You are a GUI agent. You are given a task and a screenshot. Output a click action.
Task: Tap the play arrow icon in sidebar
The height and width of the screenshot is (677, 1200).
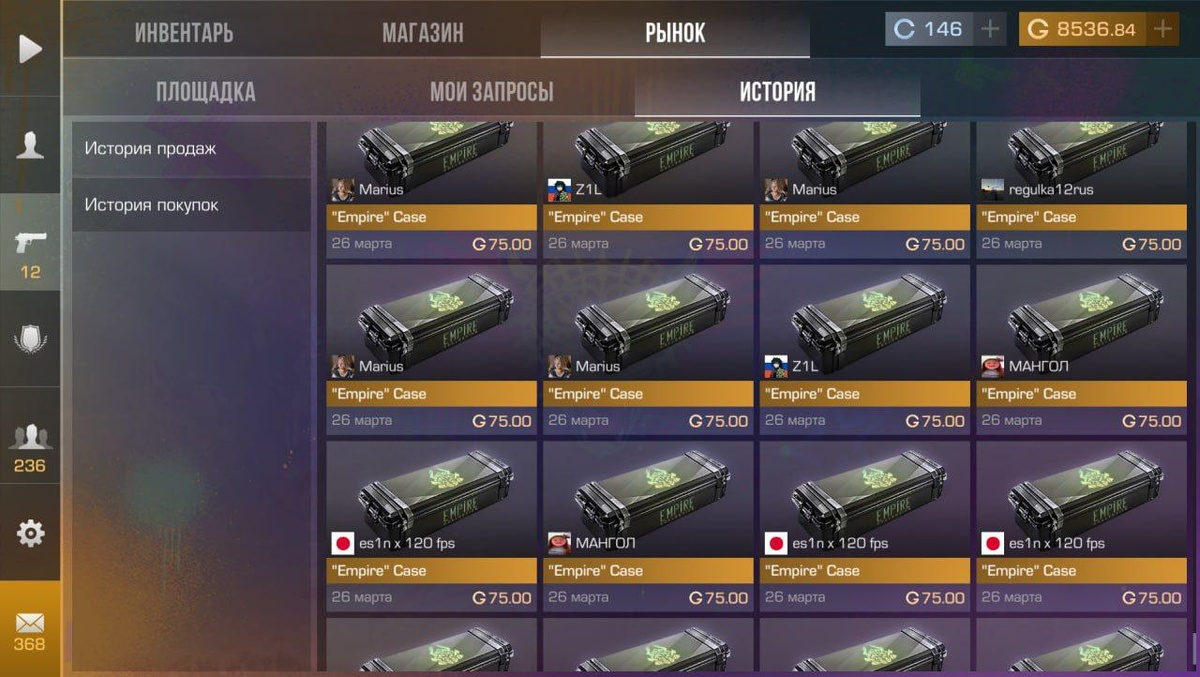[x=30, y=48]
